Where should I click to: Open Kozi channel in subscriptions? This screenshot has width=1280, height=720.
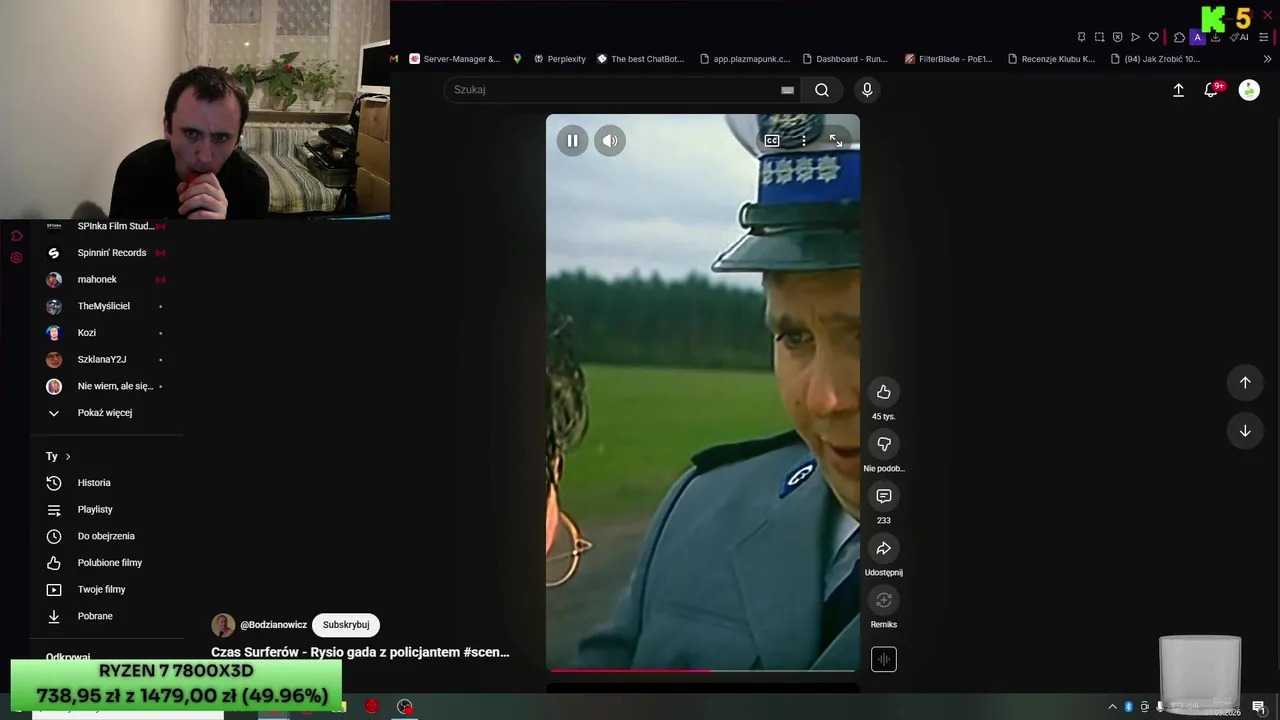pyautogui.click(x=106, y=333)
